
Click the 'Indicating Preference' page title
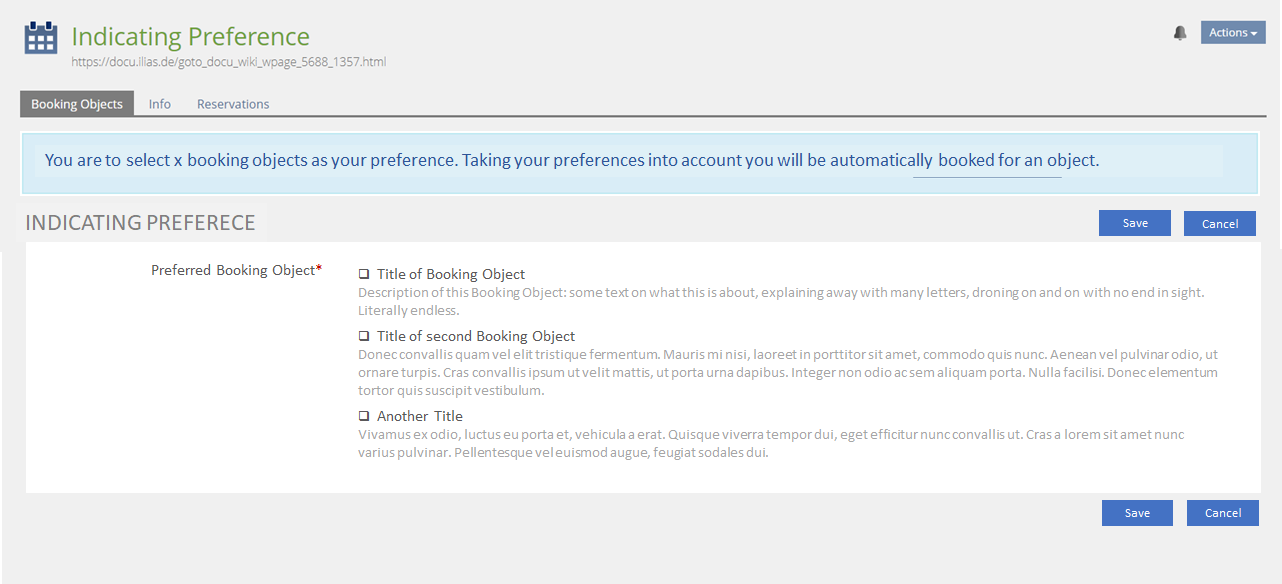191,37
